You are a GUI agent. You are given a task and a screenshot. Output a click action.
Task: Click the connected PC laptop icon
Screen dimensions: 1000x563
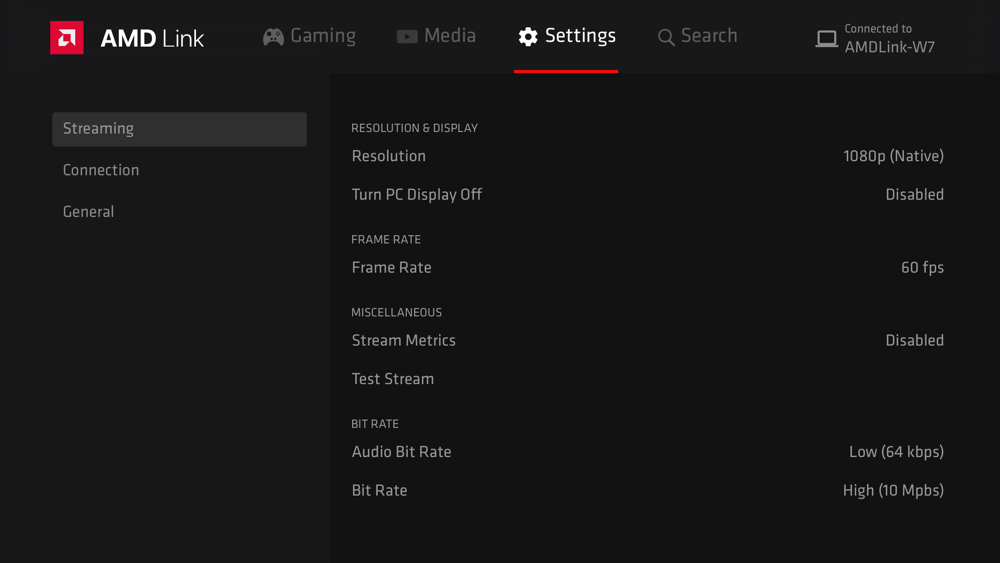(x=826, y=39)
